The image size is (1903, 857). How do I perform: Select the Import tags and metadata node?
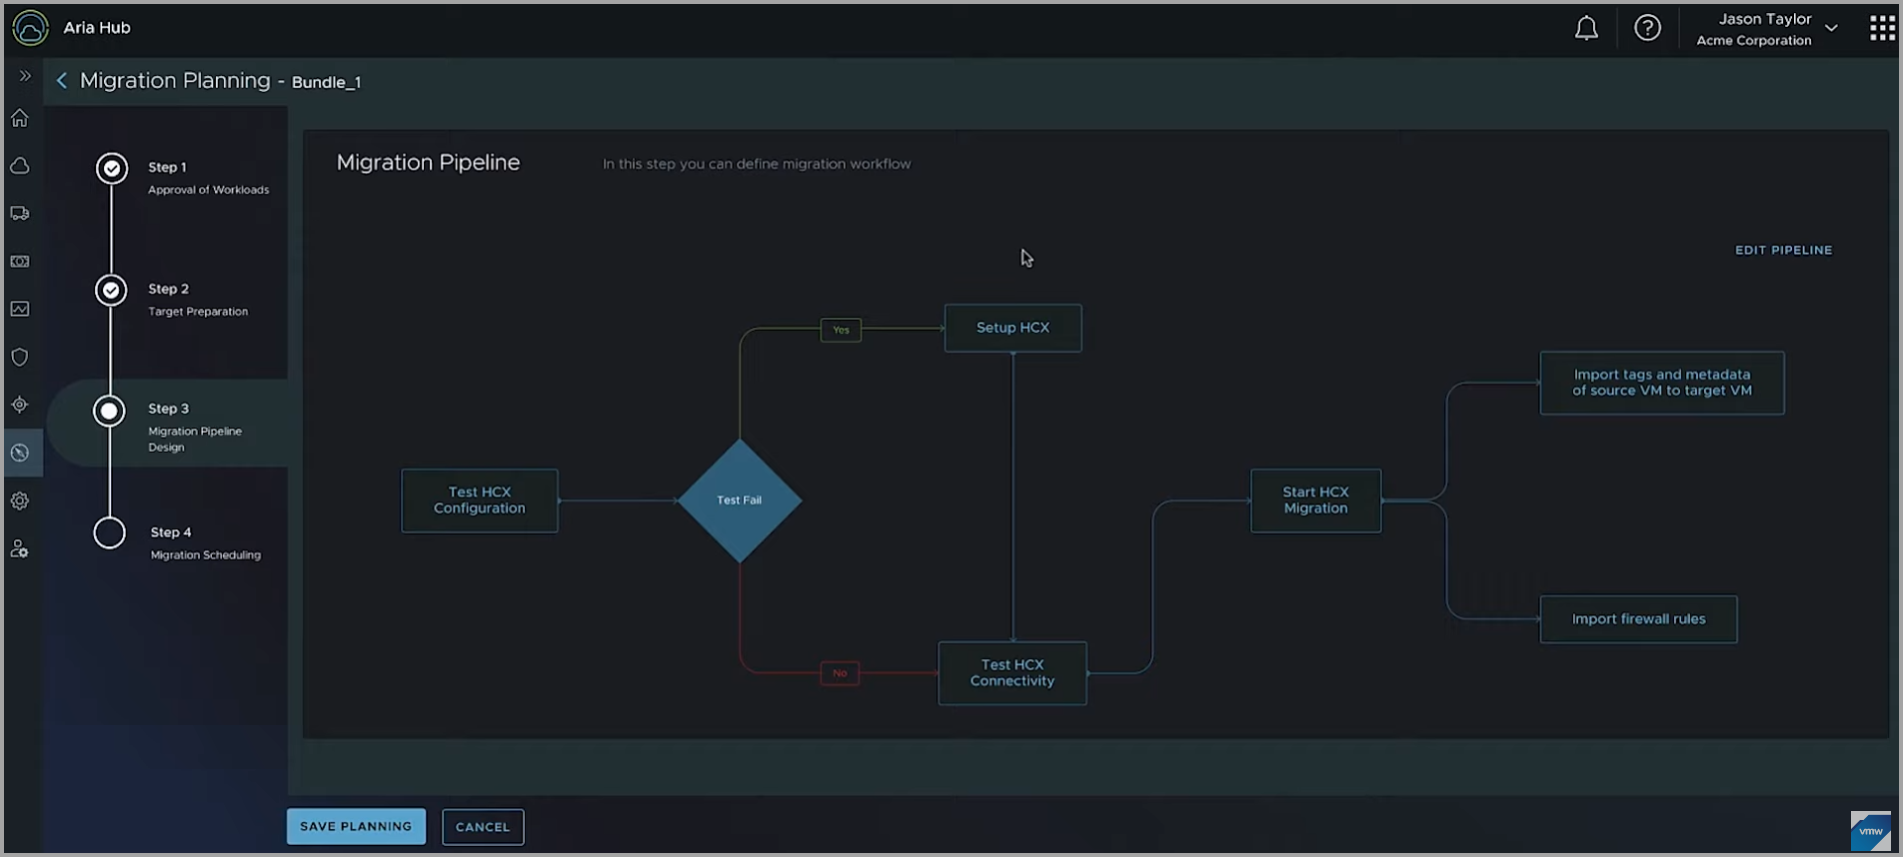click(x=1662, y=383)
